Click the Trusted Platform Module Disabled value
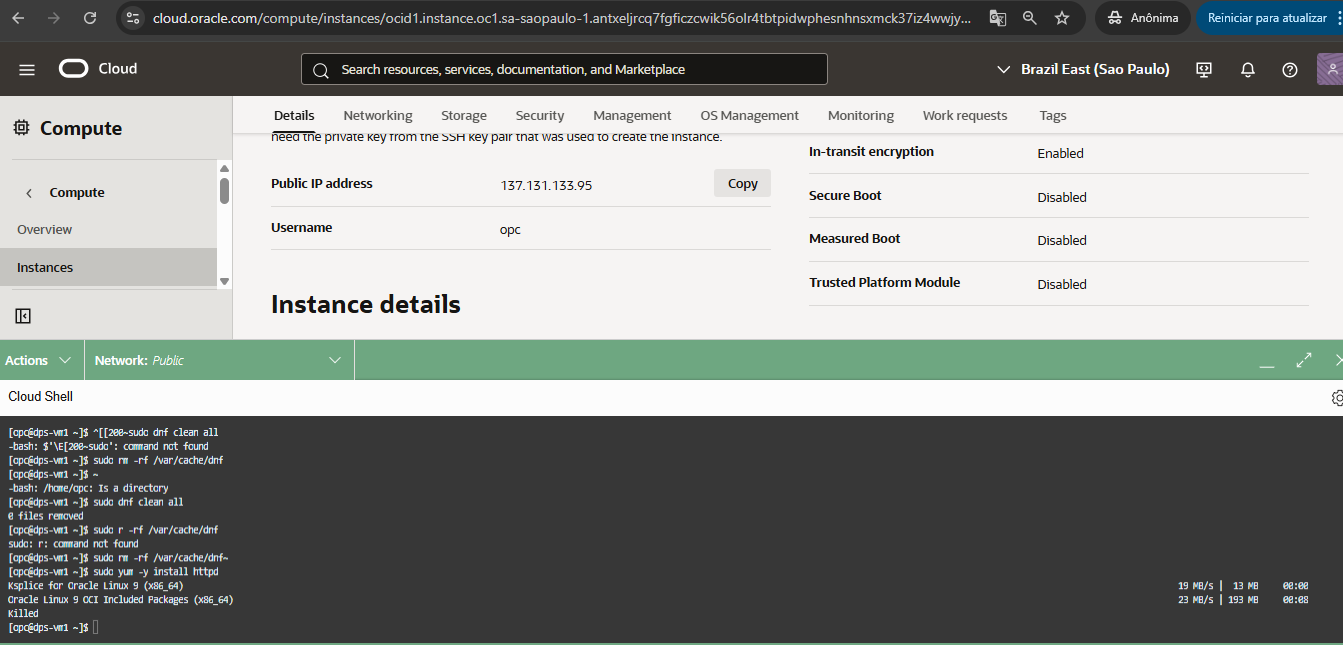This screenshot has width=1343, height=645. click(1062, 284)
